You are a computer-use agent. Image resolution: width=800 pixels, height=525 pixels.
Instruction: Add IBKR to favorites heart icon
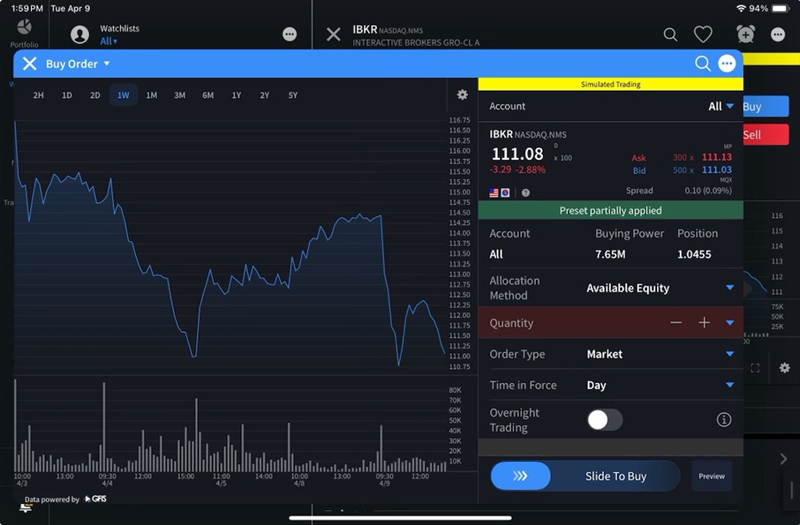tap(703, 35)
